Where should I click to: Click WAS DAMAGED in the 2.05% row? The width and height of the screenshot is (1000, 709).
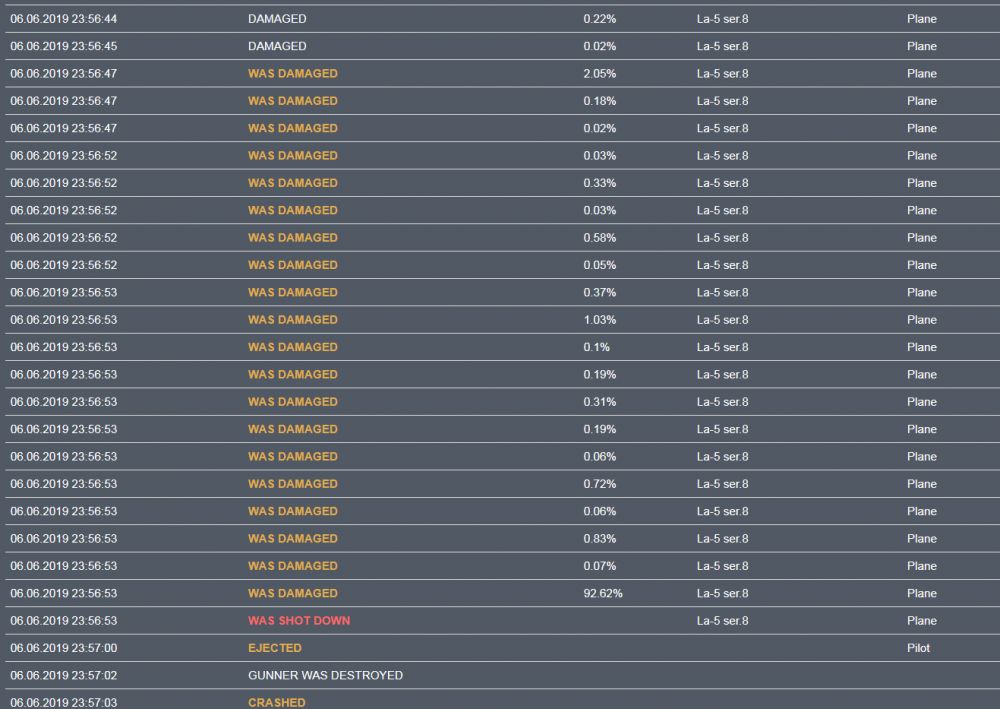tap(293, 74)
